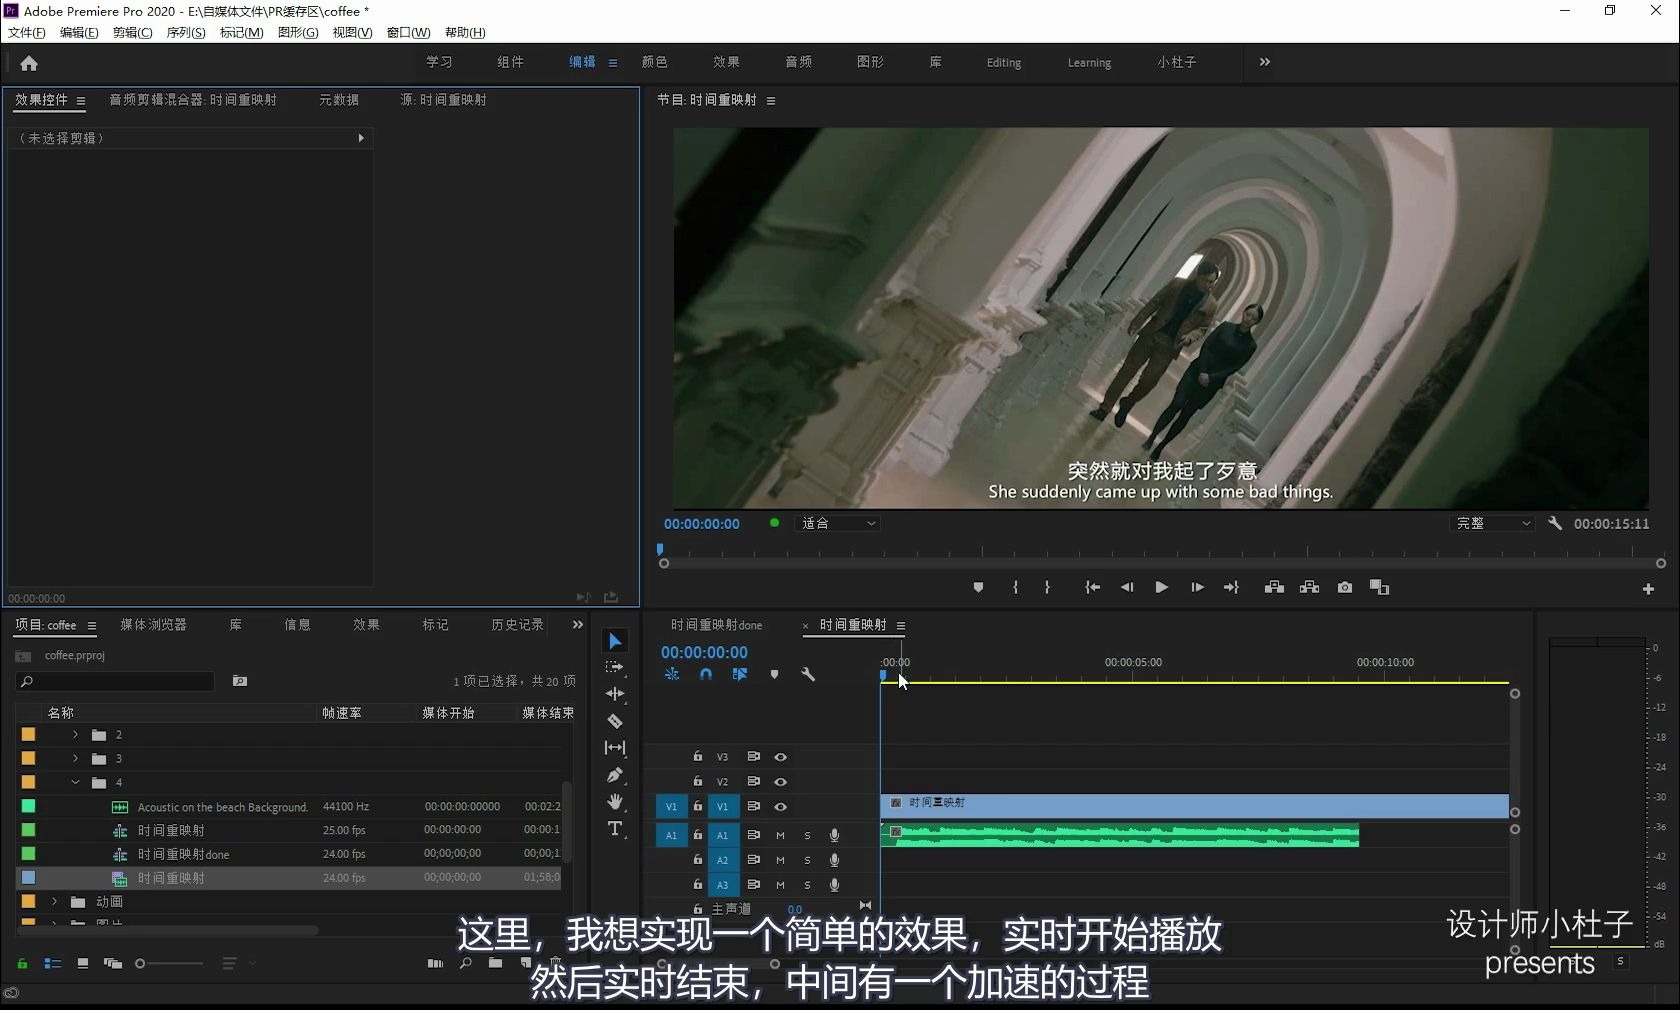Open the 序列(S) menu

pos(186,33)
